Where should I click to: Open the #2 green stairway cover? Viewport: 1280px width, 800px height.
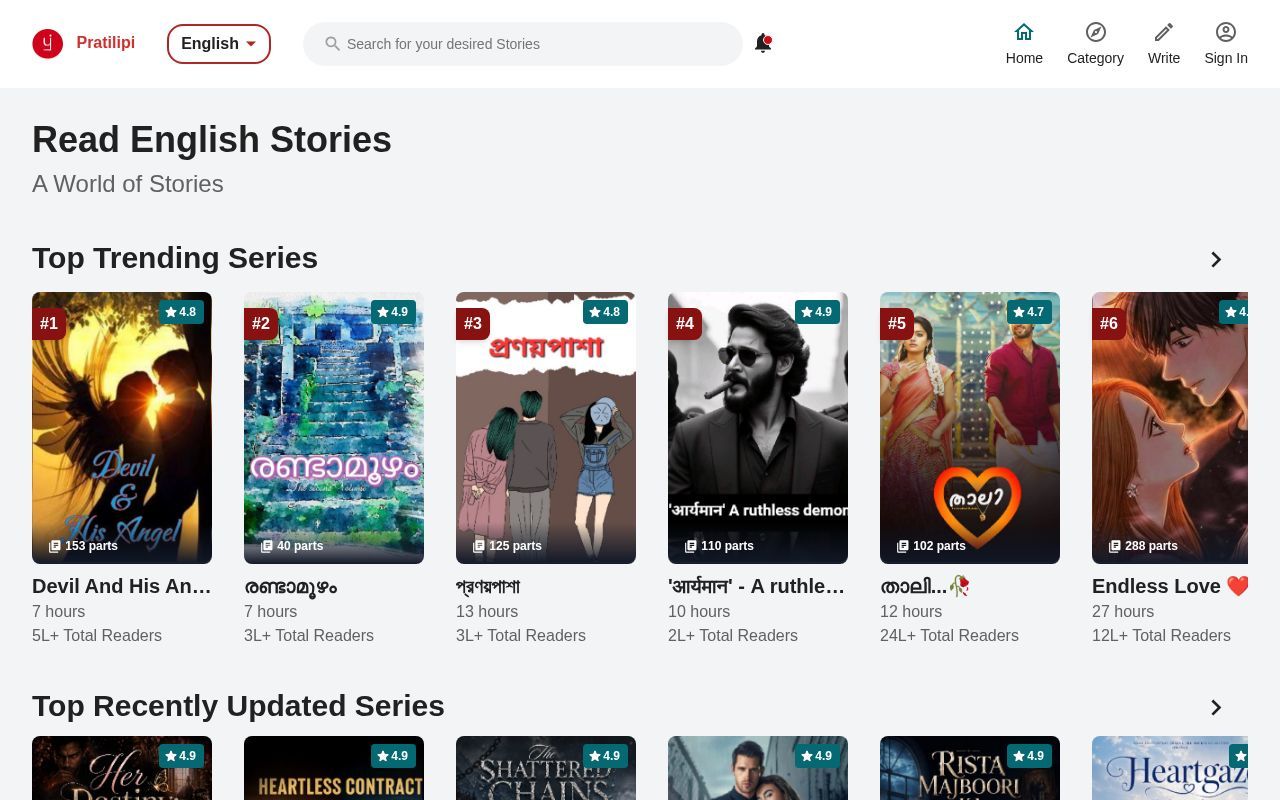click(334, 428)
